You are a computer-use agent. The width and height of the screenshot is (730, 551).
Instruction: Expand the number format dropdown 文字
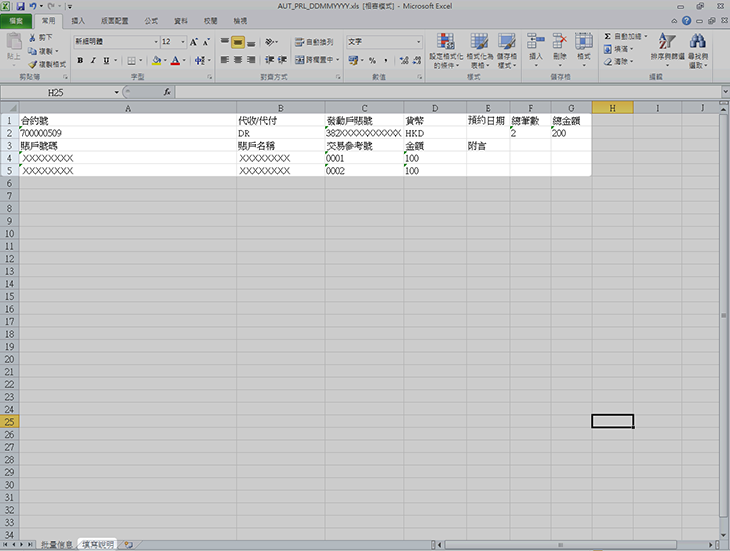(418, 42)
